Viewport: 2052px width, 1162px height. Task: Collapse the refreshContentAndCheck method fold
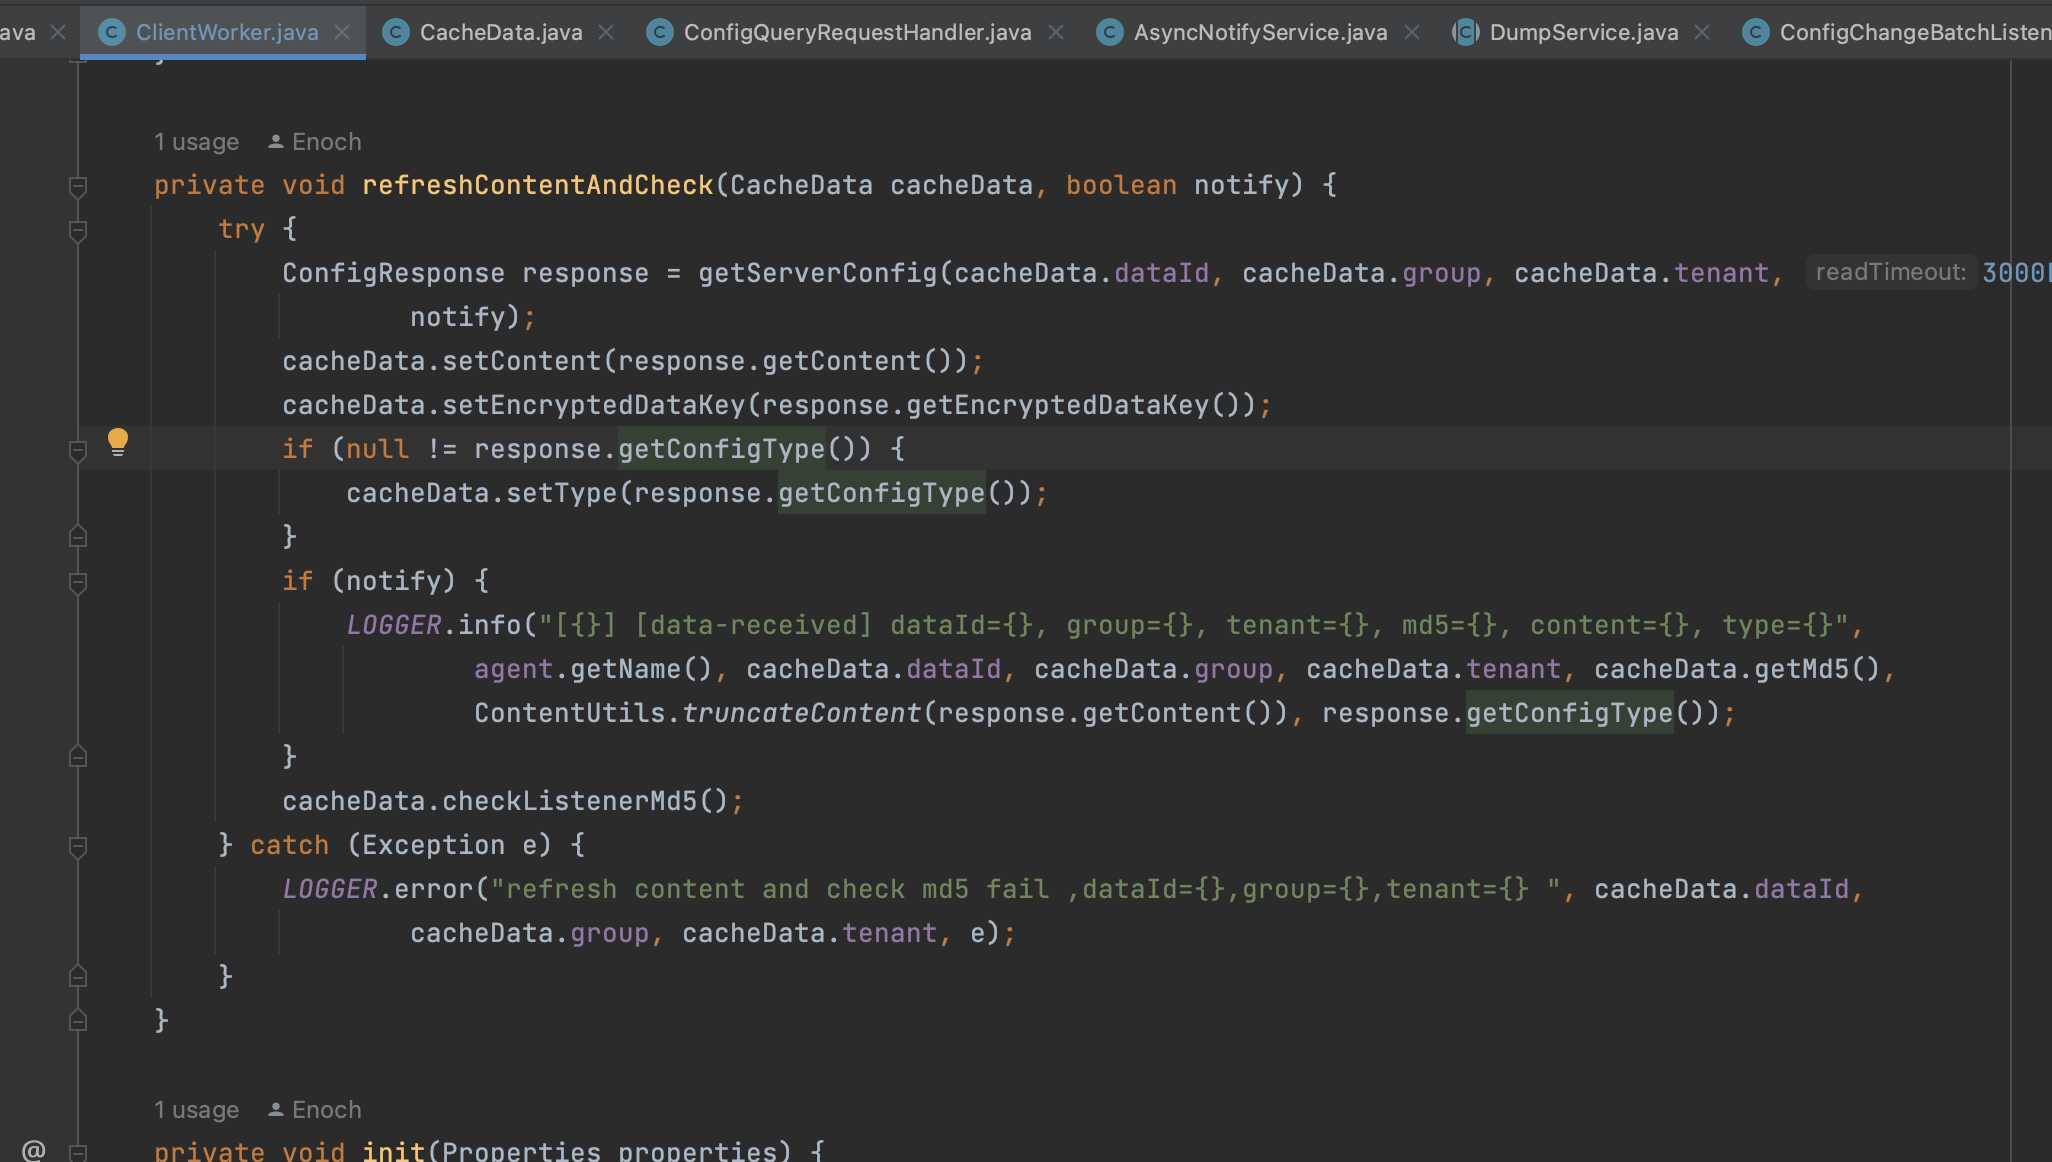tap(78, 186)
